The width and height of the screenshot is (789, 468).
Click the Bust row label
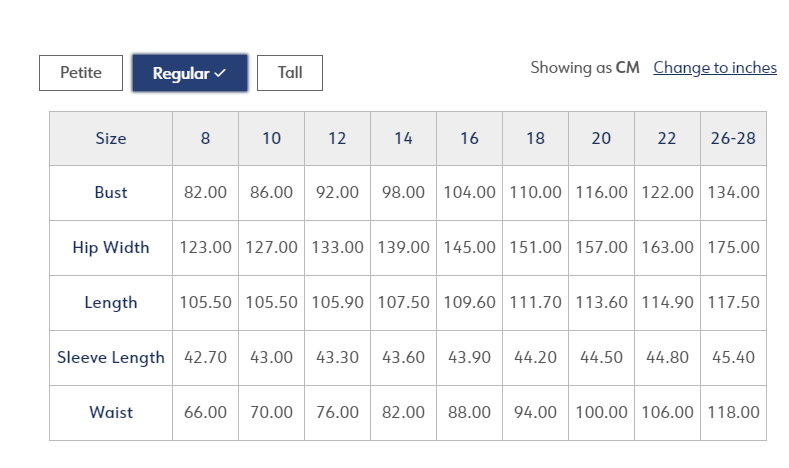[x=111, y=193]
